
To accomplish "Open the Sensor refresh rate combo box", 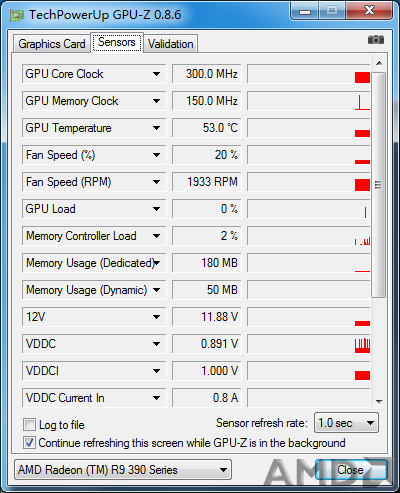I will (x=346, y=423).
